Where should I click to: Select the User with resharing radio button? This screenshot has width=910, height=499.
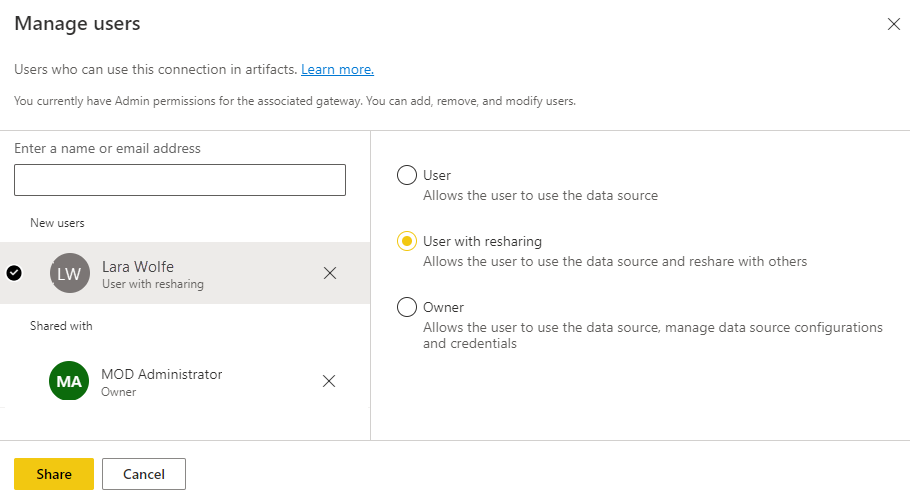point(407,241)
